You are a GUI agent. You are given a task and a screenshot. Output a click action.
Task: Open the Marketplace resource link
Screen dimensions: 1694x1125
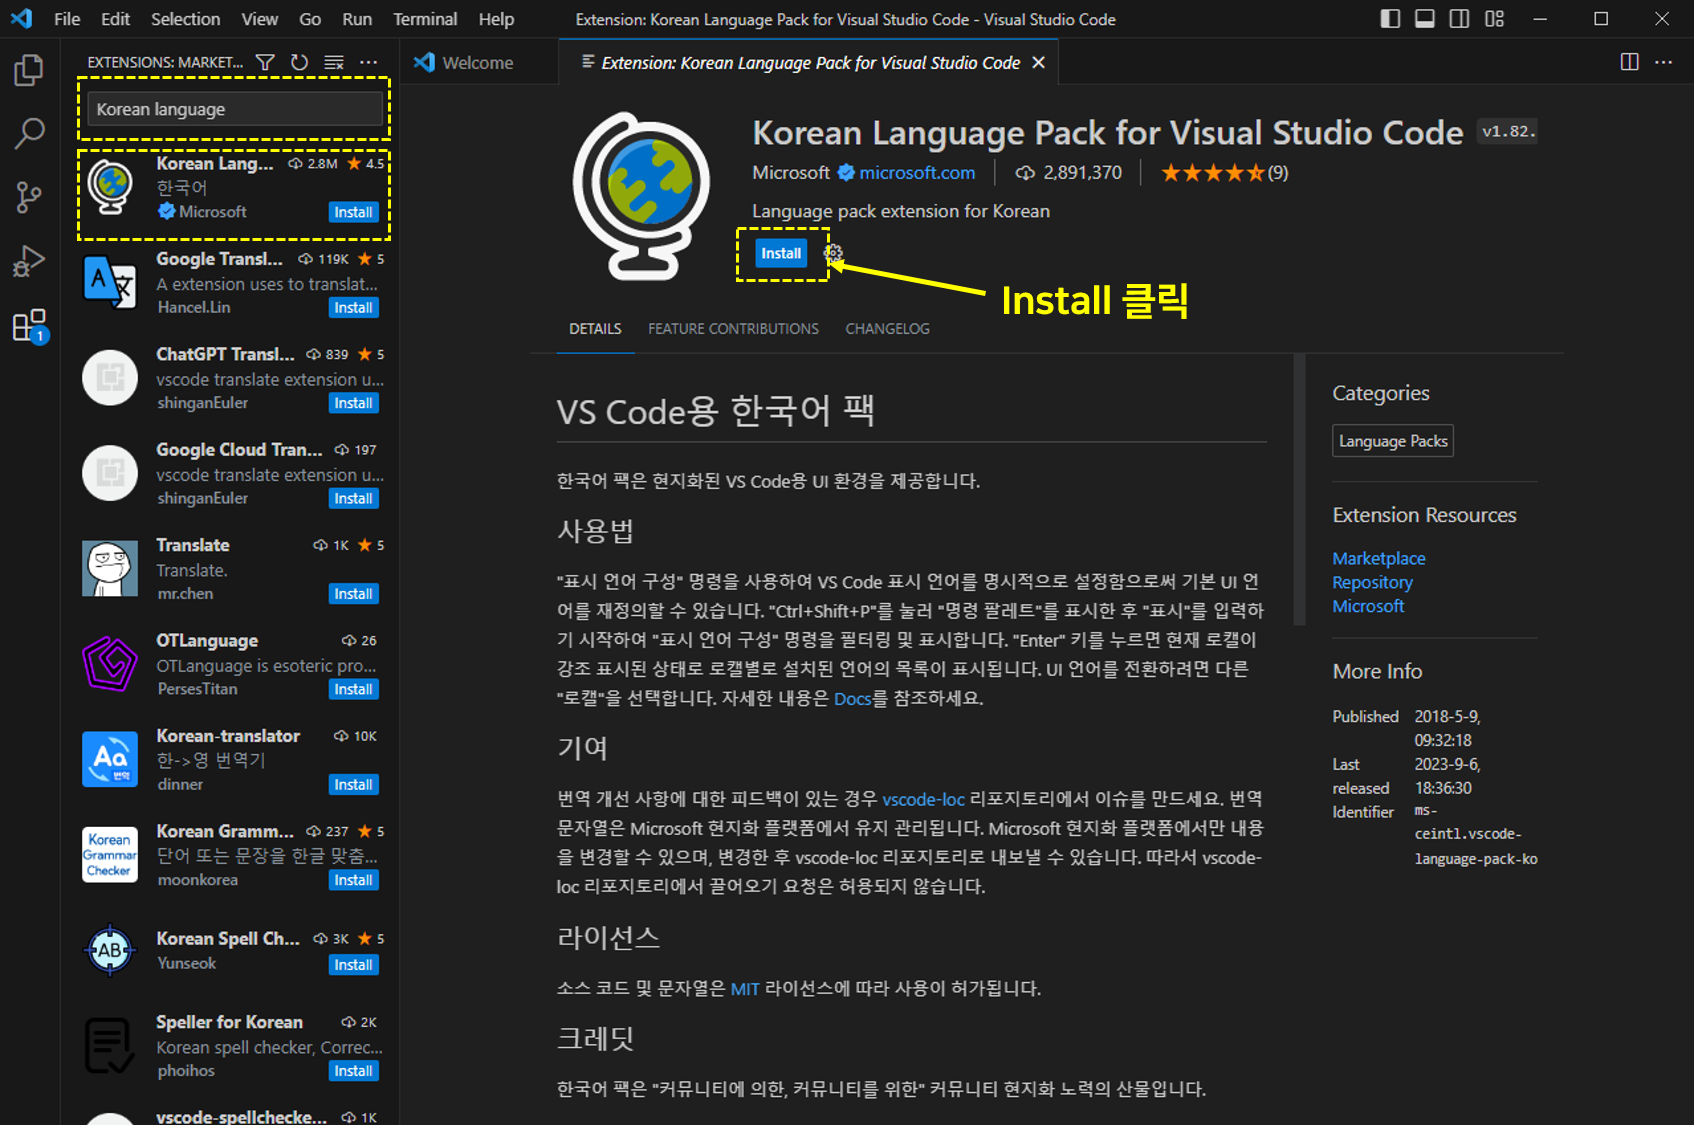(x=1378, y=558)
